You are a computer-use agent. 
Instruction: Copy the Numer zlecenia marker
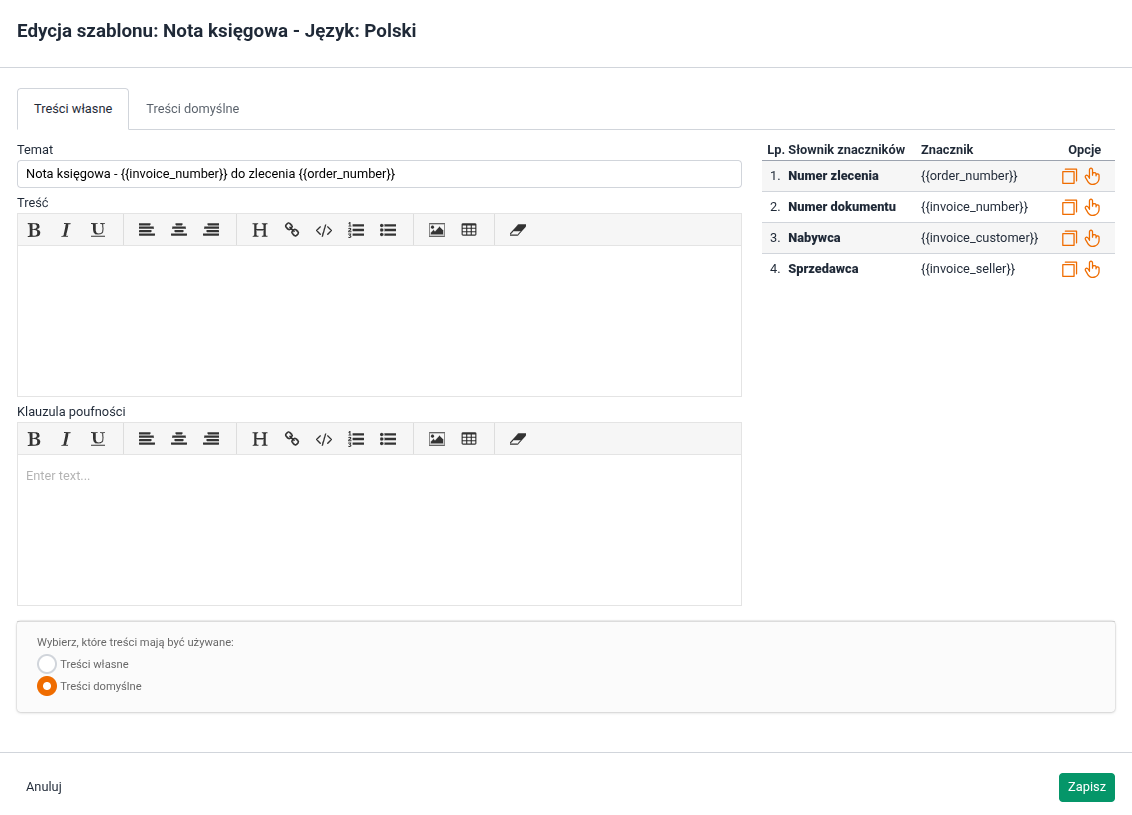point(1069,177)
